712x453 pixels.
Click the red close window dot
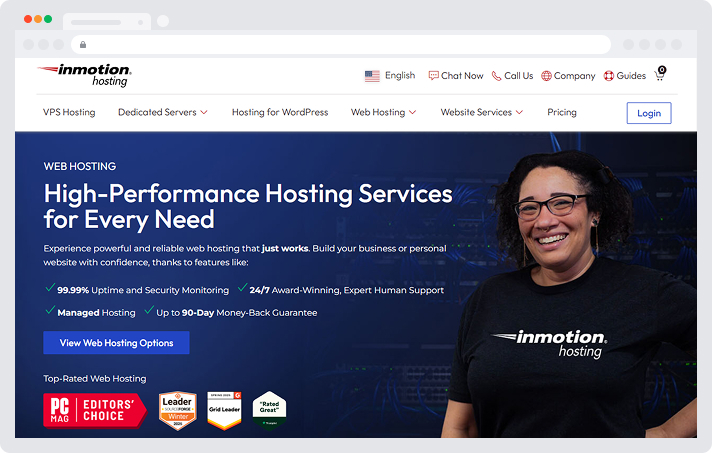[28, 19]
